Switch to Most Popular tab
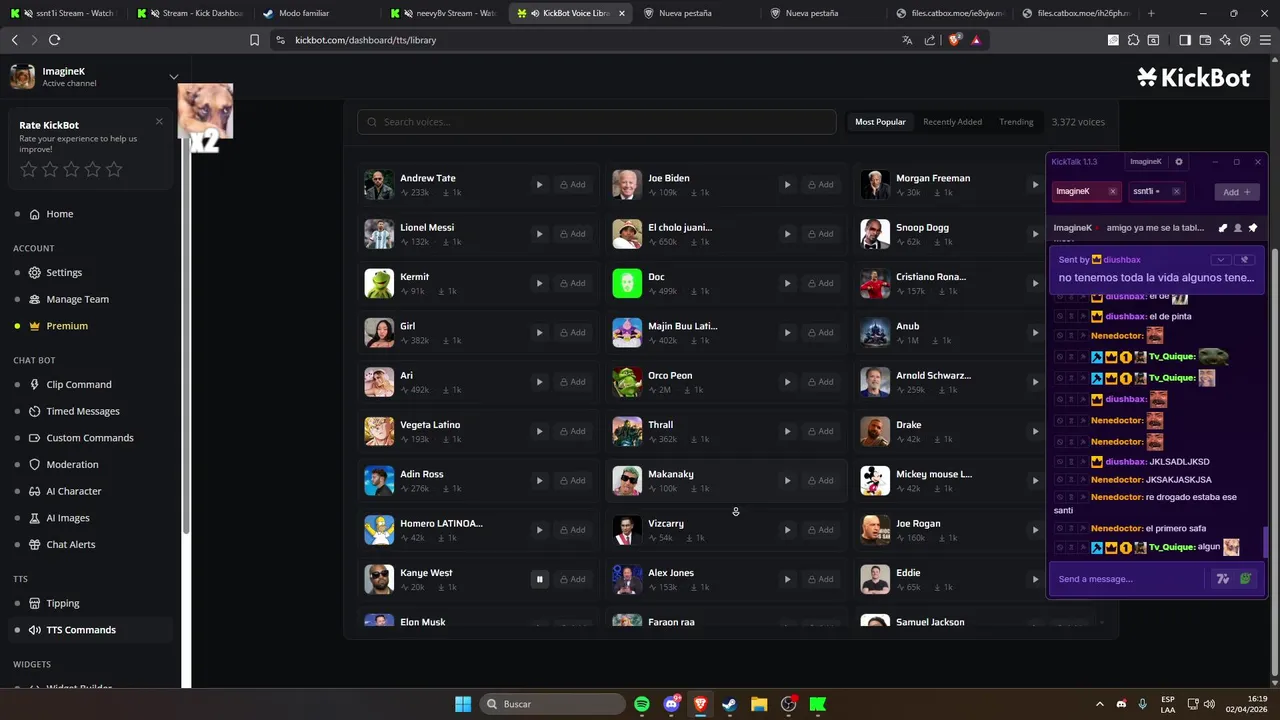This screenshot has width=1280, height=720. point(880,122)
